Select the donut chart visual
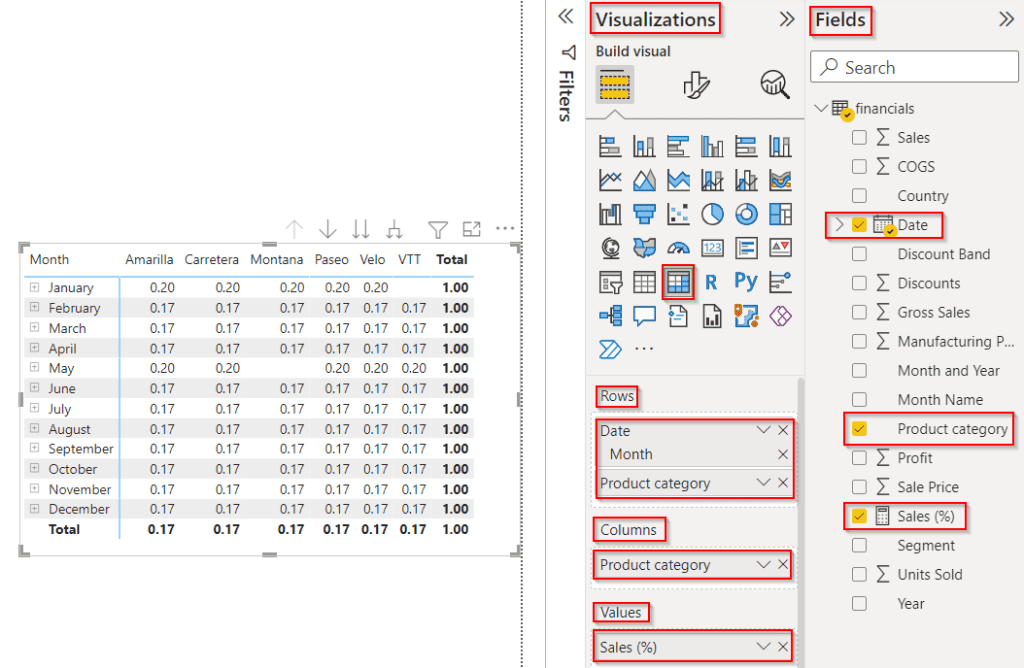This screenshot has width=1024, height=668. (746, 214)
